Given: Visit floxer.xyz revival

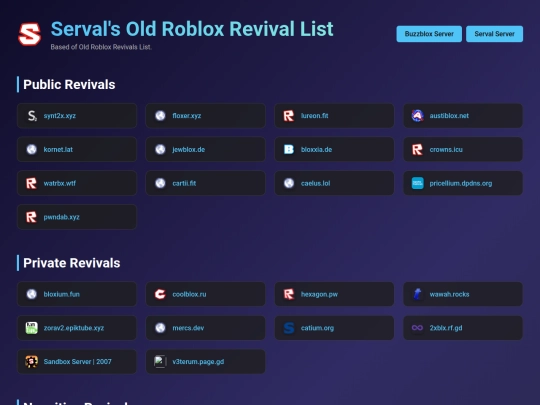Looking at the screenshot, I should tap(187, 116).
